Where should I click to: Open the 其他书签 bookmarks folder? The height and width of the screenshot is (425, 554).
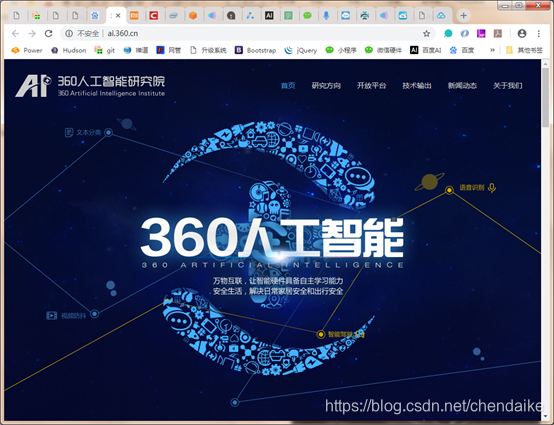tap(524, 50)
